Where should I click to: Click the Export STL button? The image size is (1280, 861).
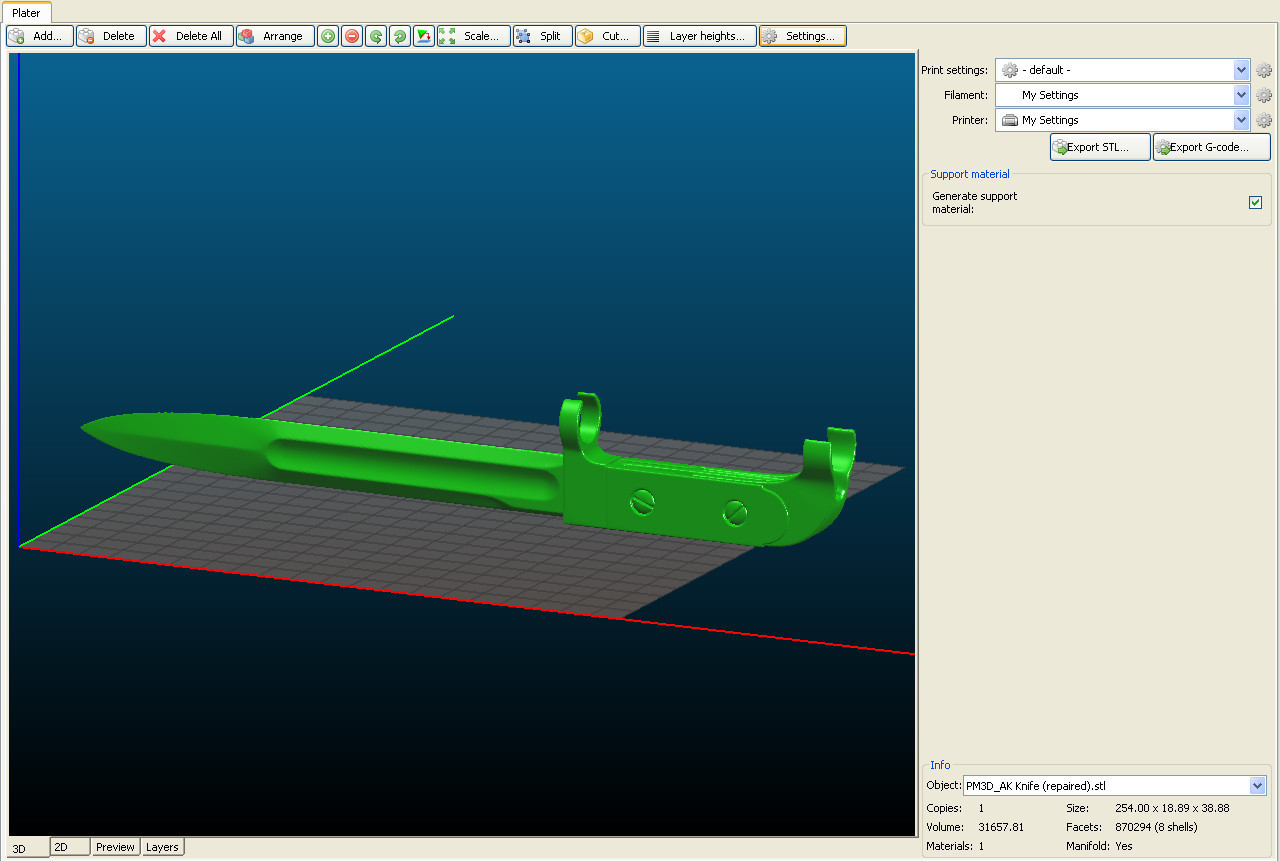[x=1099, y=147]
